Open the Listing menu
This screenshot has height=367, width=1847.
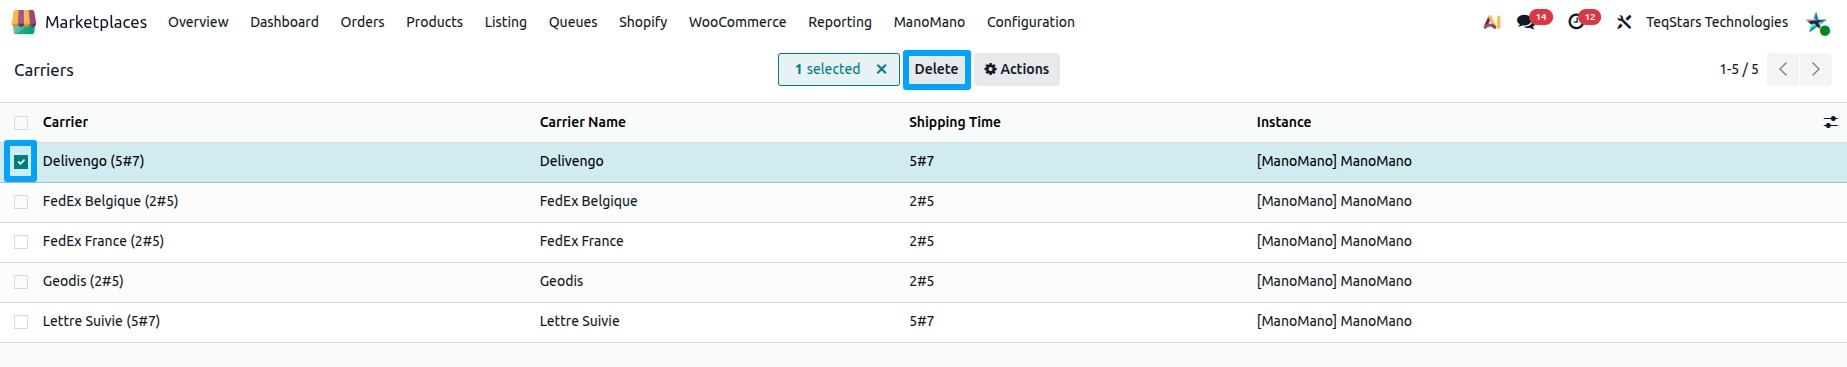click(505, 22)
